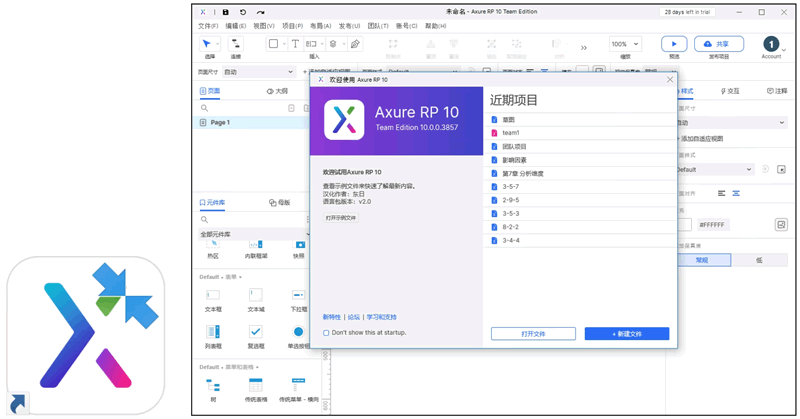Image resolution: width=800 pixels, height=419 pixels.
Task: Click the Undo arrow icon
Action: 243,12
